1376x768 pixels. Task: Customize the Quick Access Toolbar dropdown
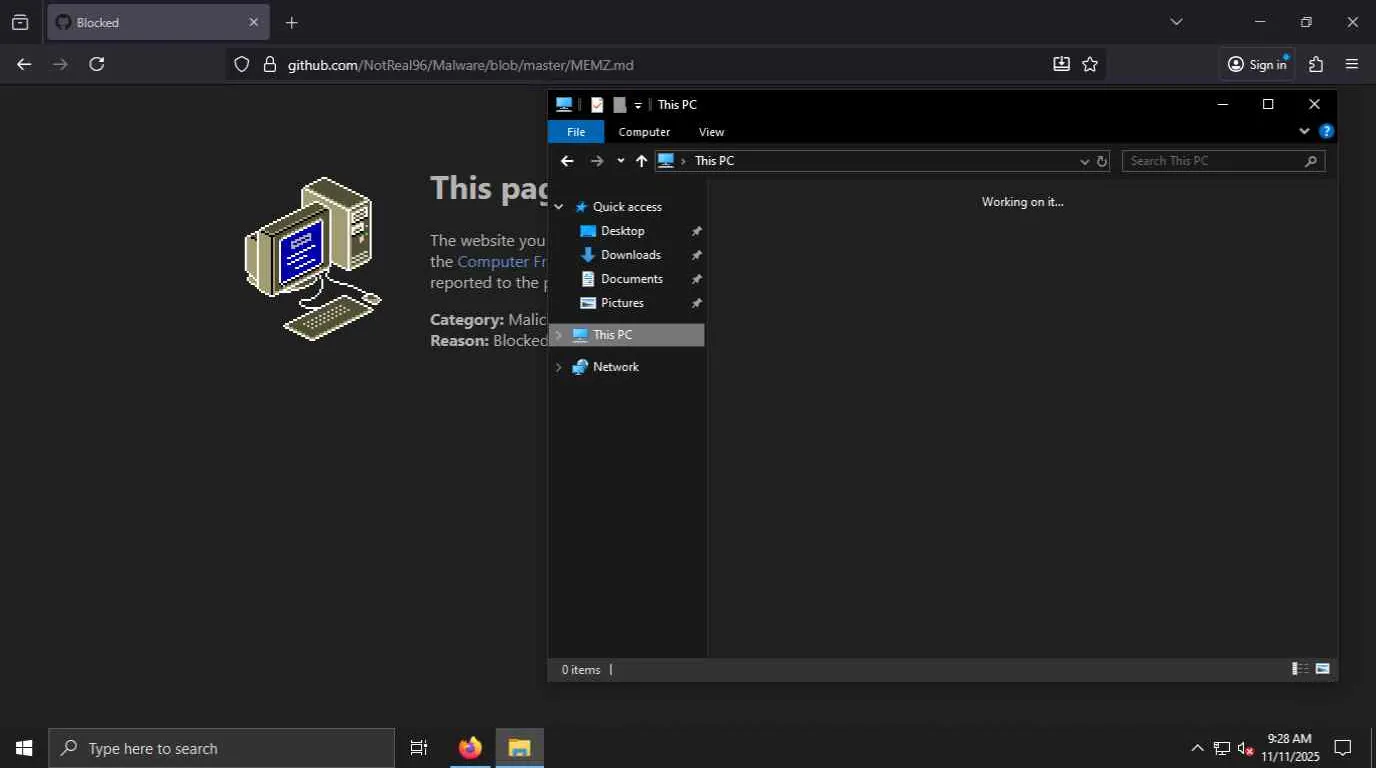click(x=638, y=105)
